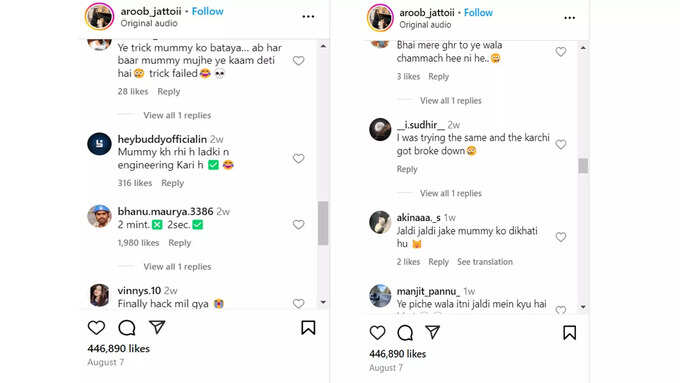Follow aroob_jattoii in left panel
The width and height of the screenshot is (680, 383).
(208, 11)
